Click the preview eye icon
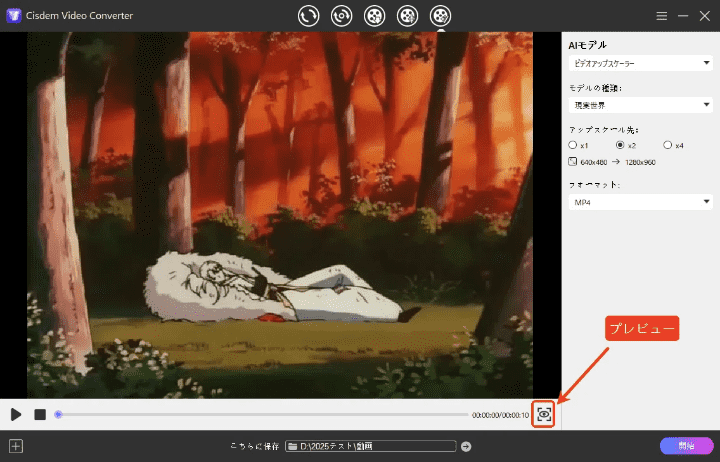Image resolution: width=720 pixels, height=462 pixels. tap(544, 414)
